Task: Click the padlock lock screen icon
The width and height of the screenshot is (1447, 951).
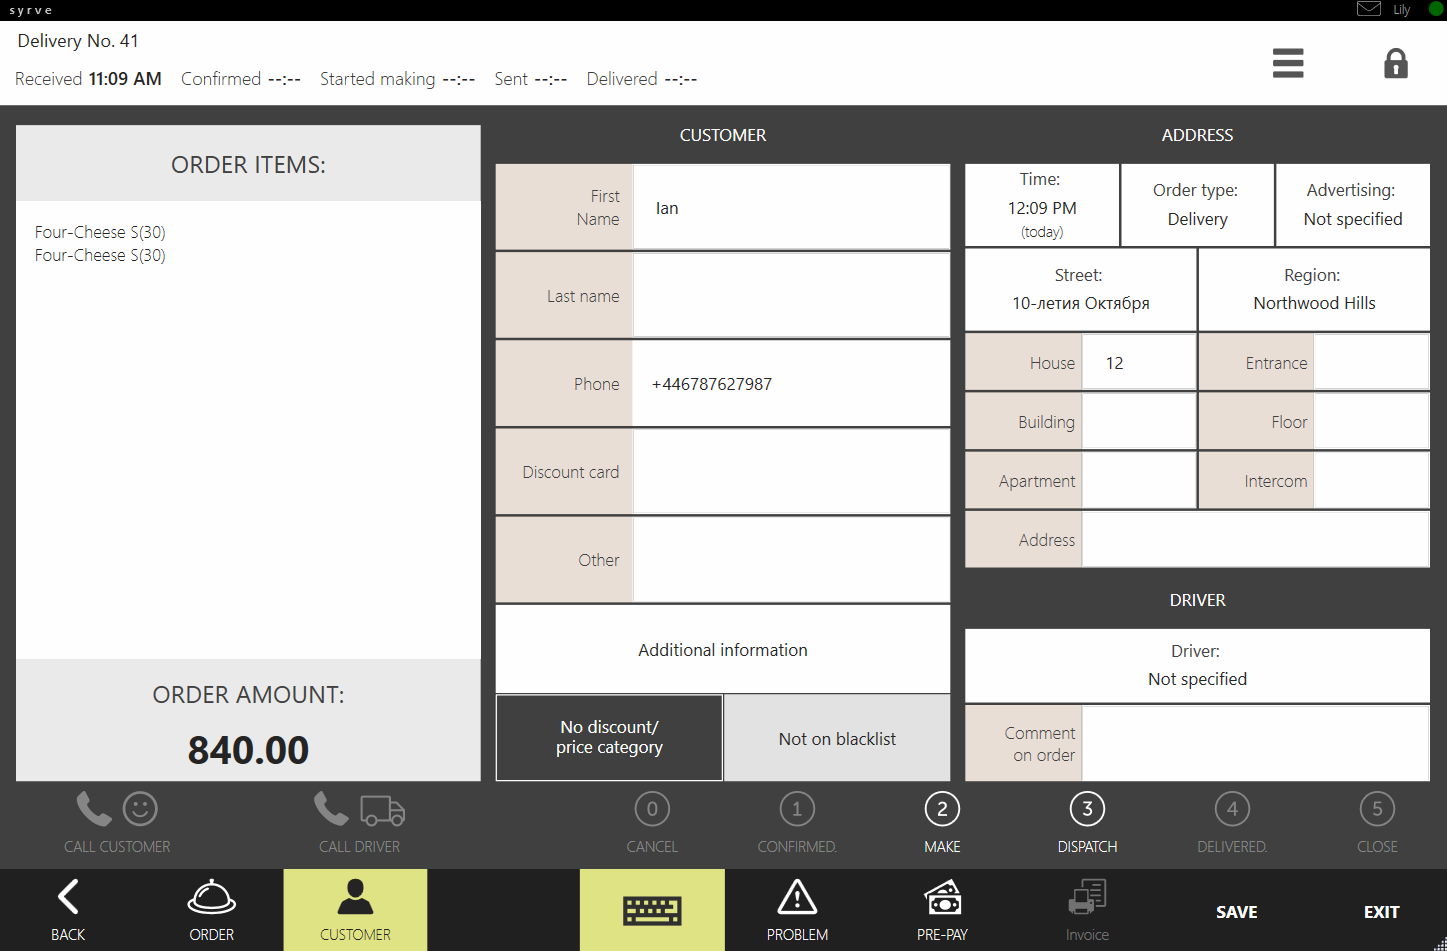Action: click(1395, 64)
